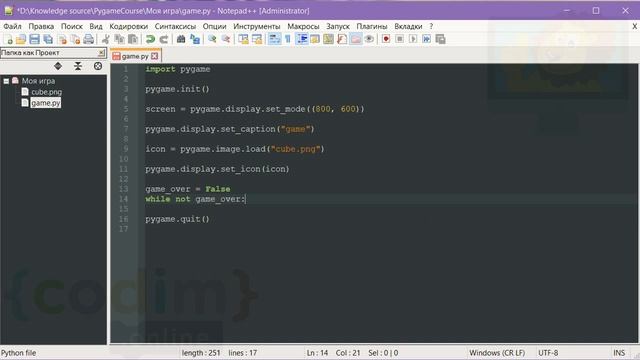640x360 pixels.
Task: Click the Fold all icon in workspace panel
Action: [x=78, y=66]
